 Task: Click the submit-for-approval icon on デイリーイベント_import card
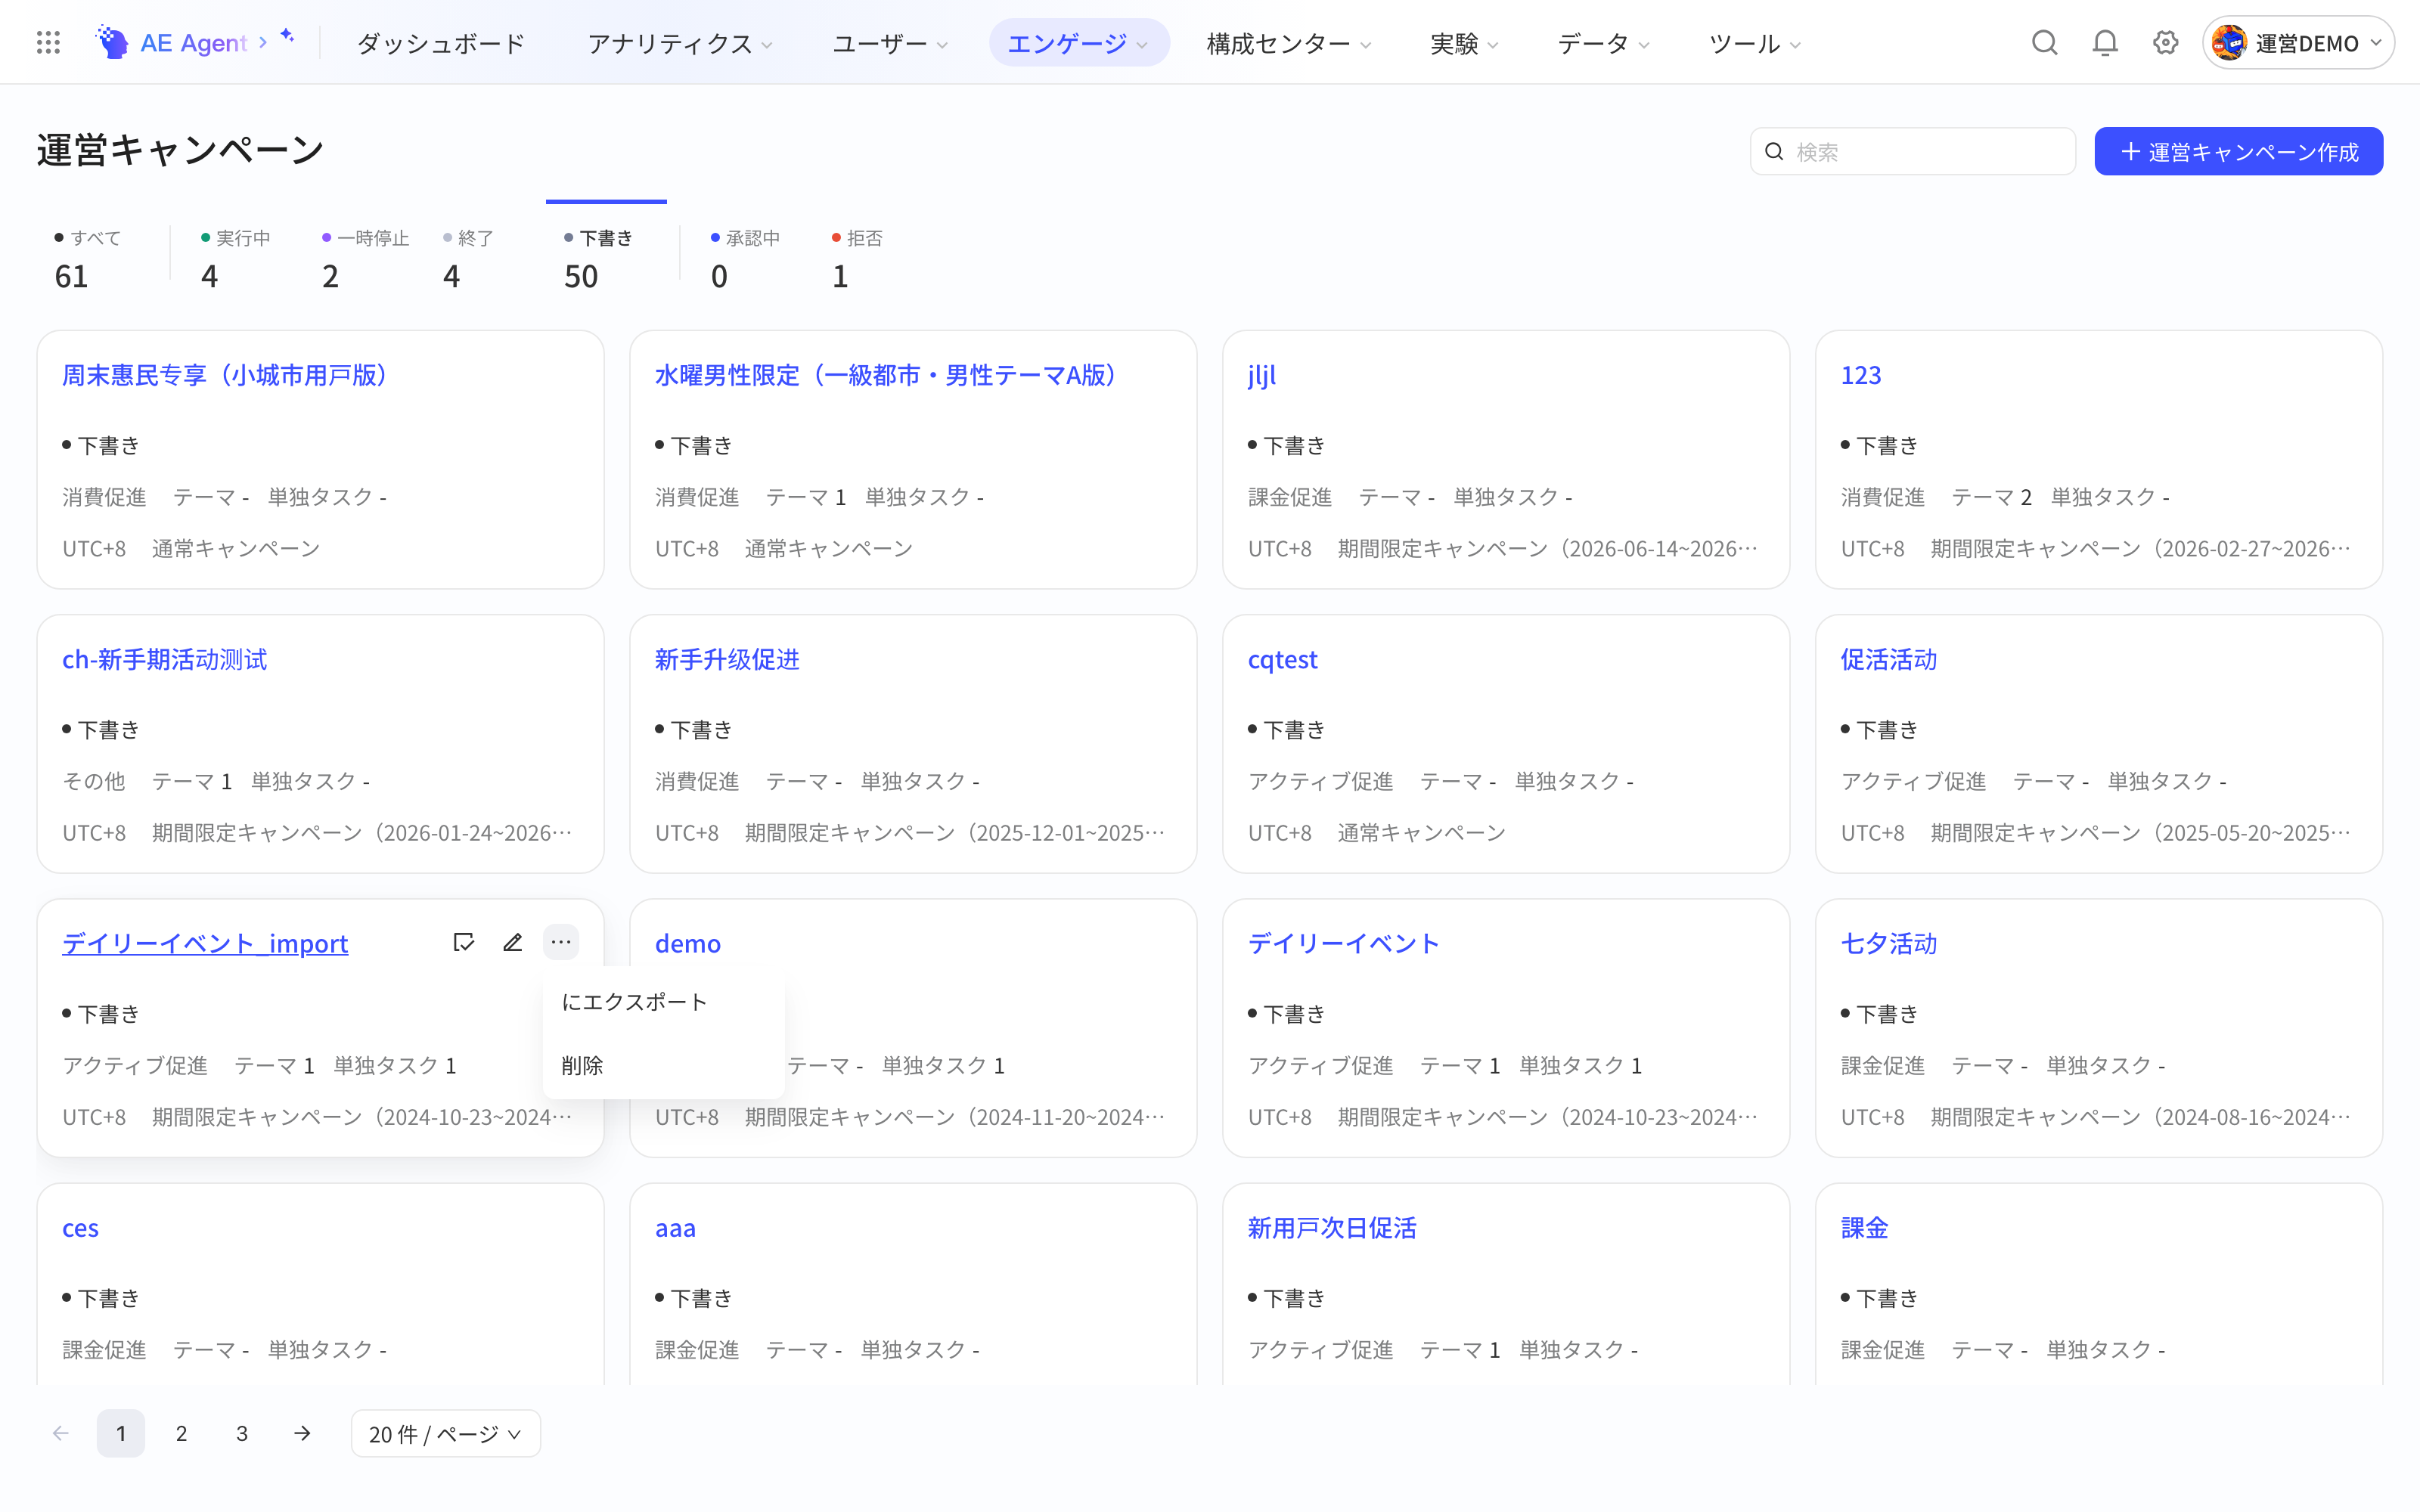tap(463, 942)
